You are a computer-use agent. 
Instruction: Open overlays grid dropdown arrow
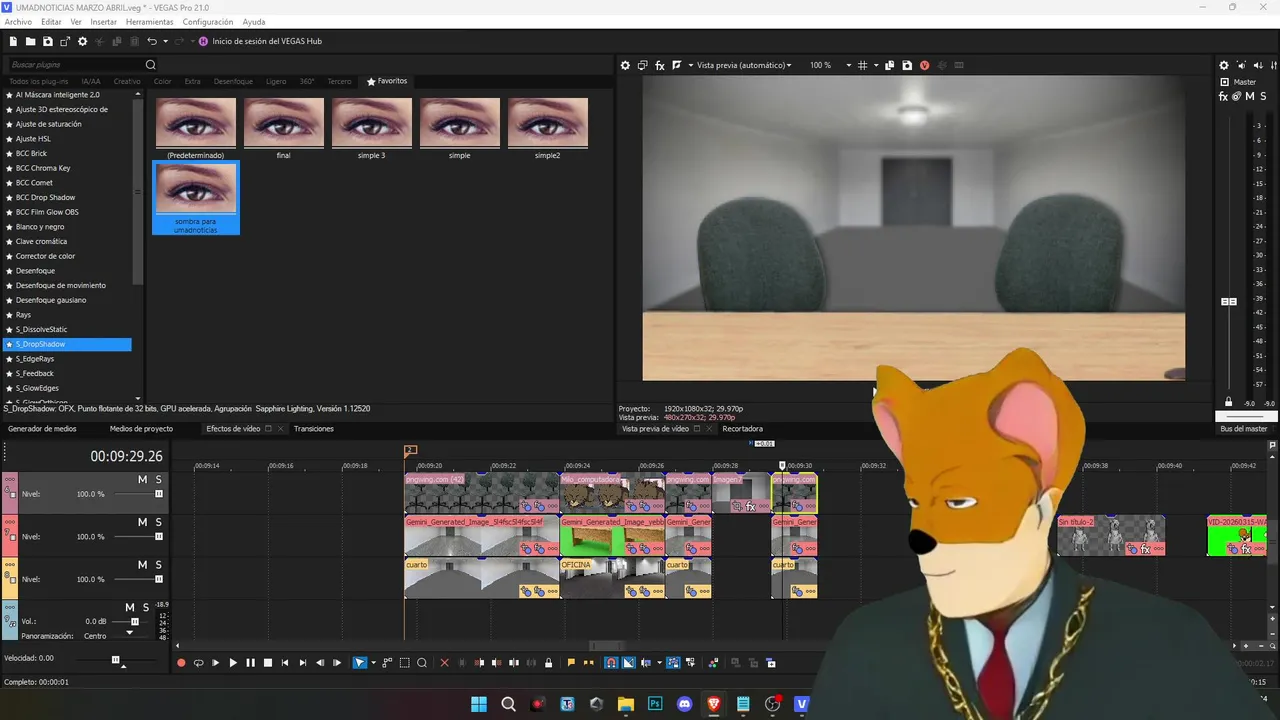click(x=876, y=65)
